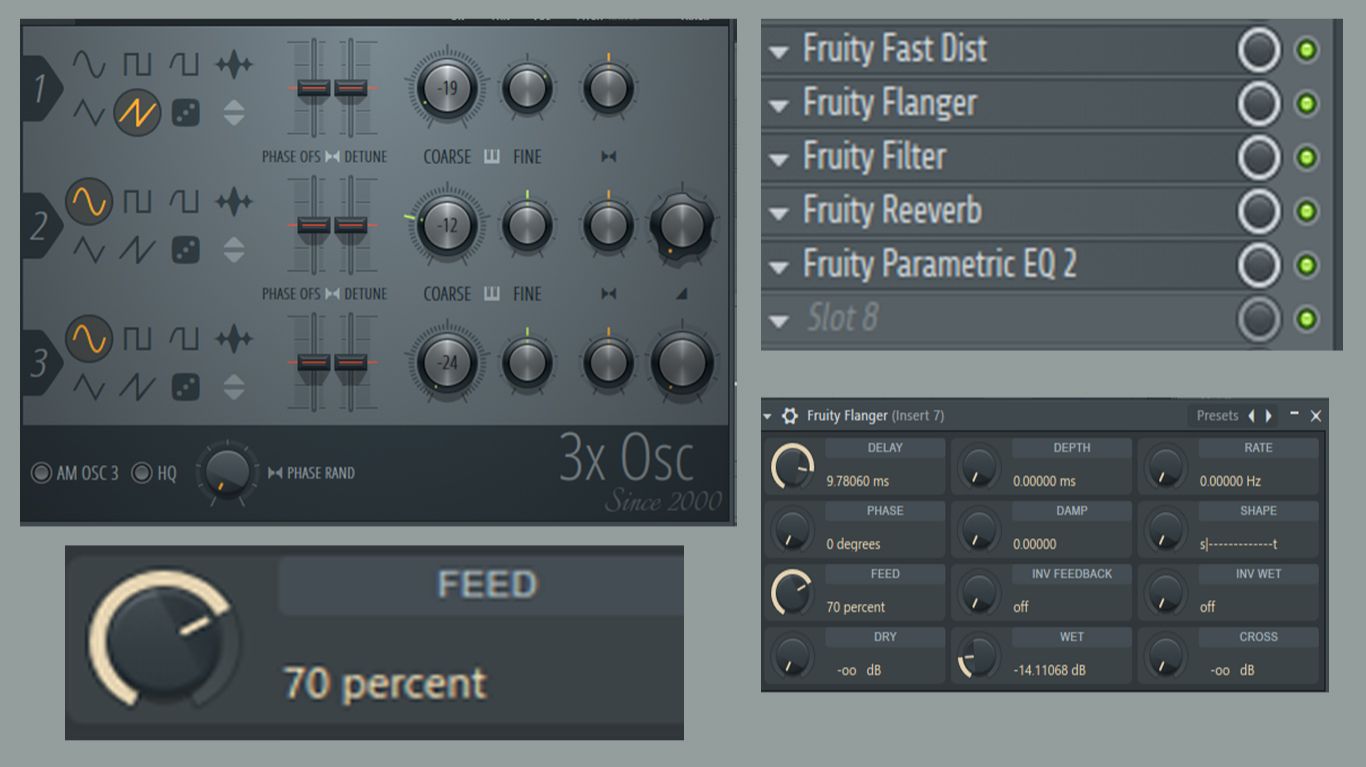Choose the dice noise shape for oscillator 2

click(x=185, y=250)
